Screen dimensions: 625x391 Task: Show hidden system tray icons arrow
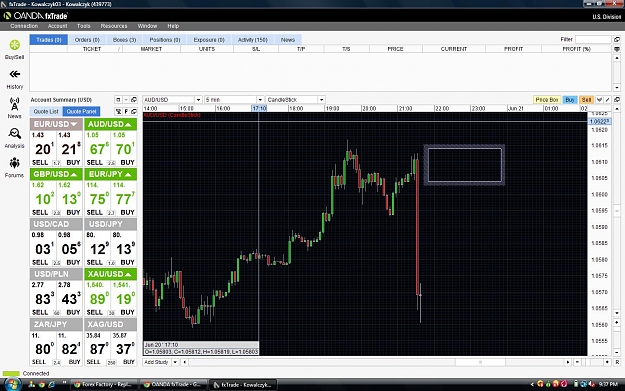[532, 384]
